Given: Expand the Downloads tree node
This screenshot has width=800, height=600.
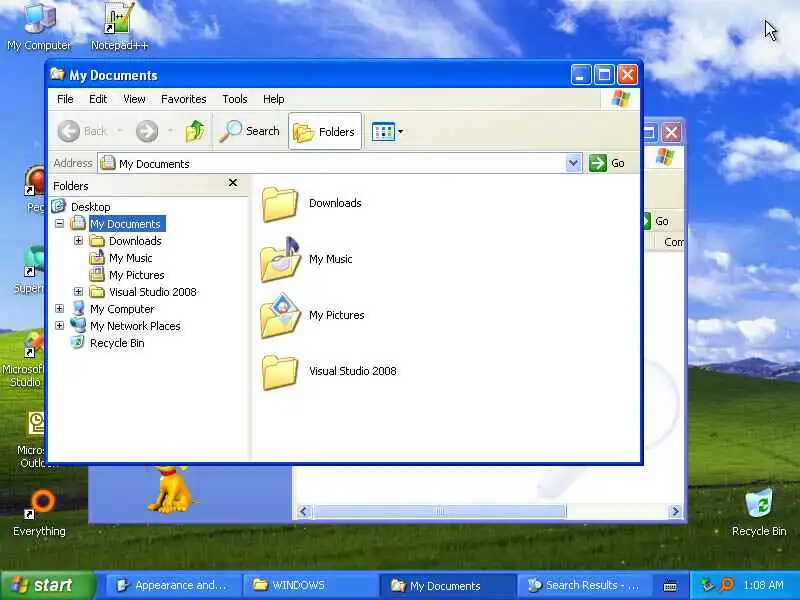Looking at the screenshot, I should click(x=79, y=240).
